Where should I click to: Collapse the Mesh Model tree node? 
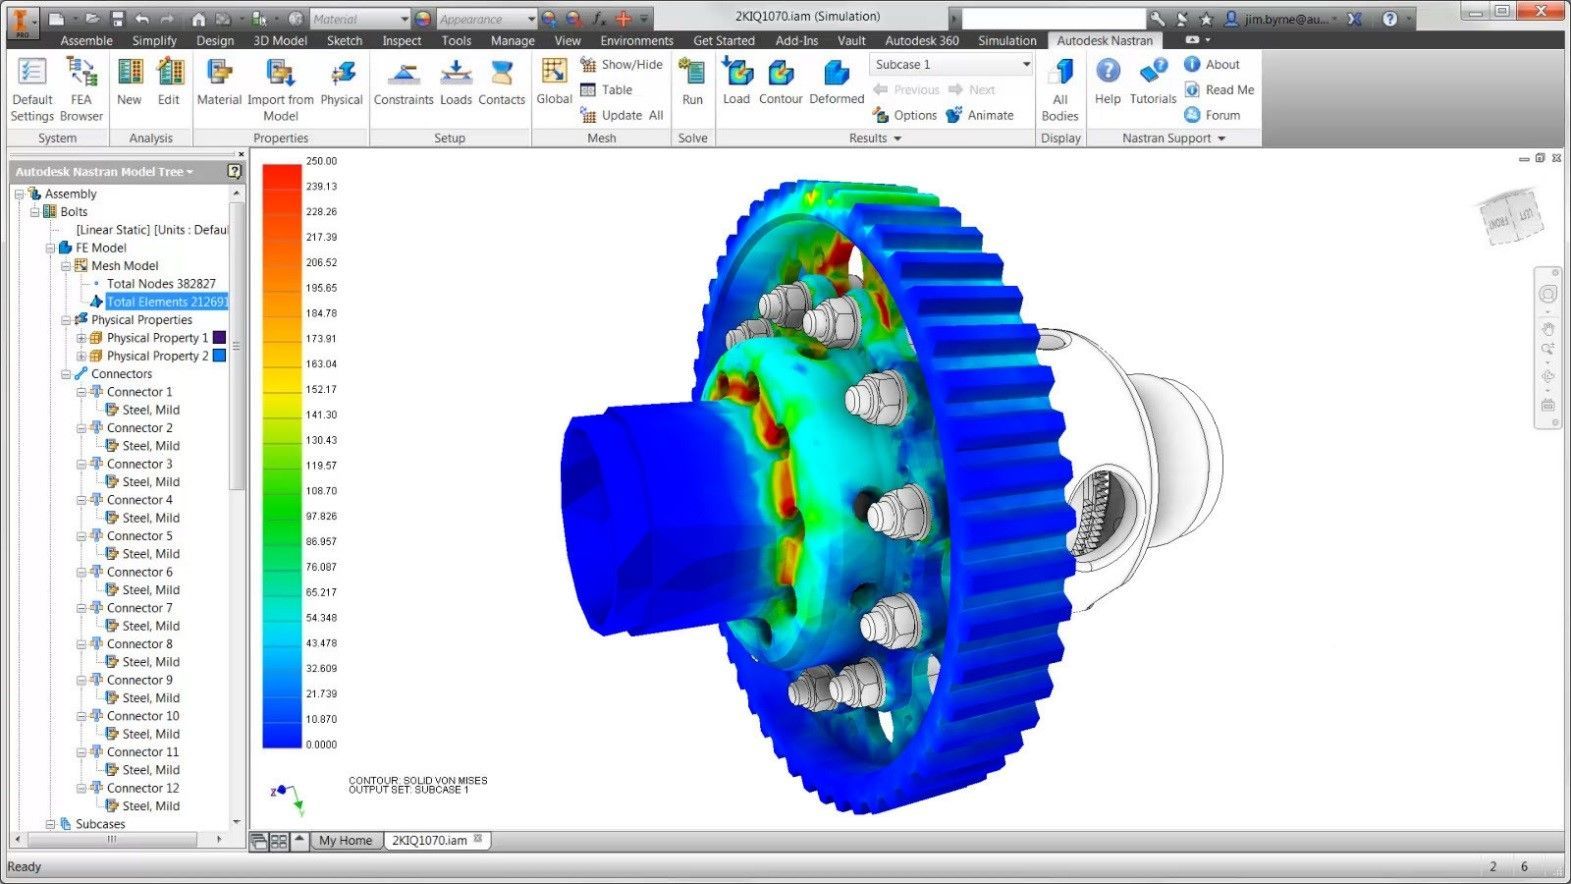tap(65, 266)
